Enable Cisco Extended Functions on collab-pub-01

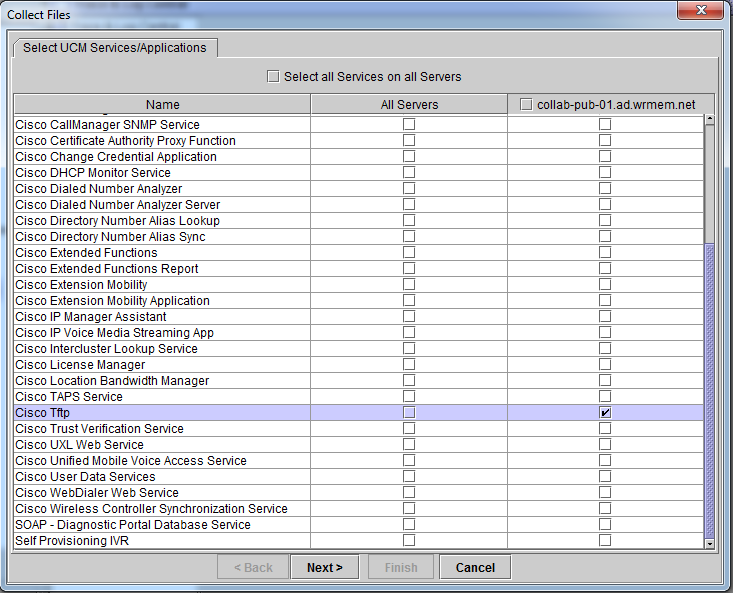(x=605, y=252)
